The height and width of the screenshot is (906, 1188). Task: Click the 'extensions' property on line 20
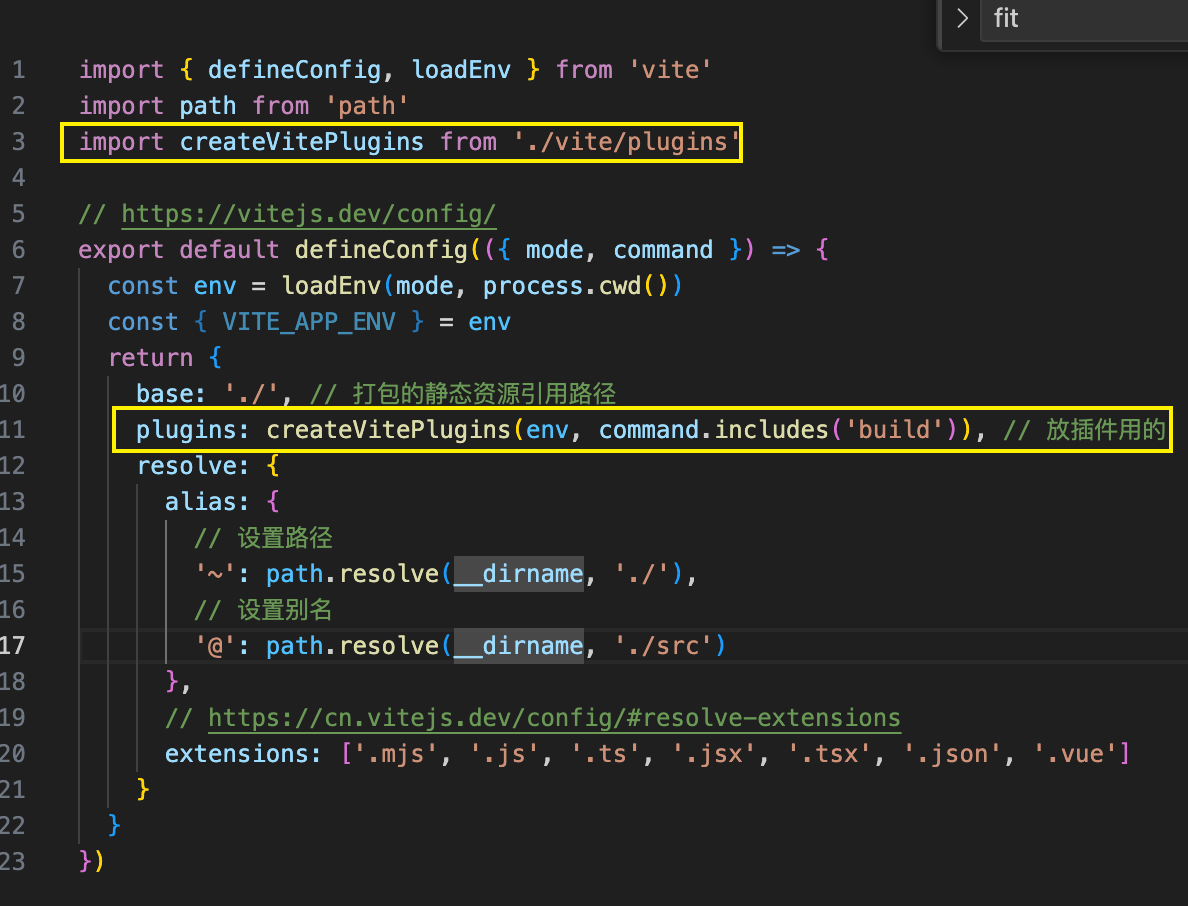(x=236, y=754)
